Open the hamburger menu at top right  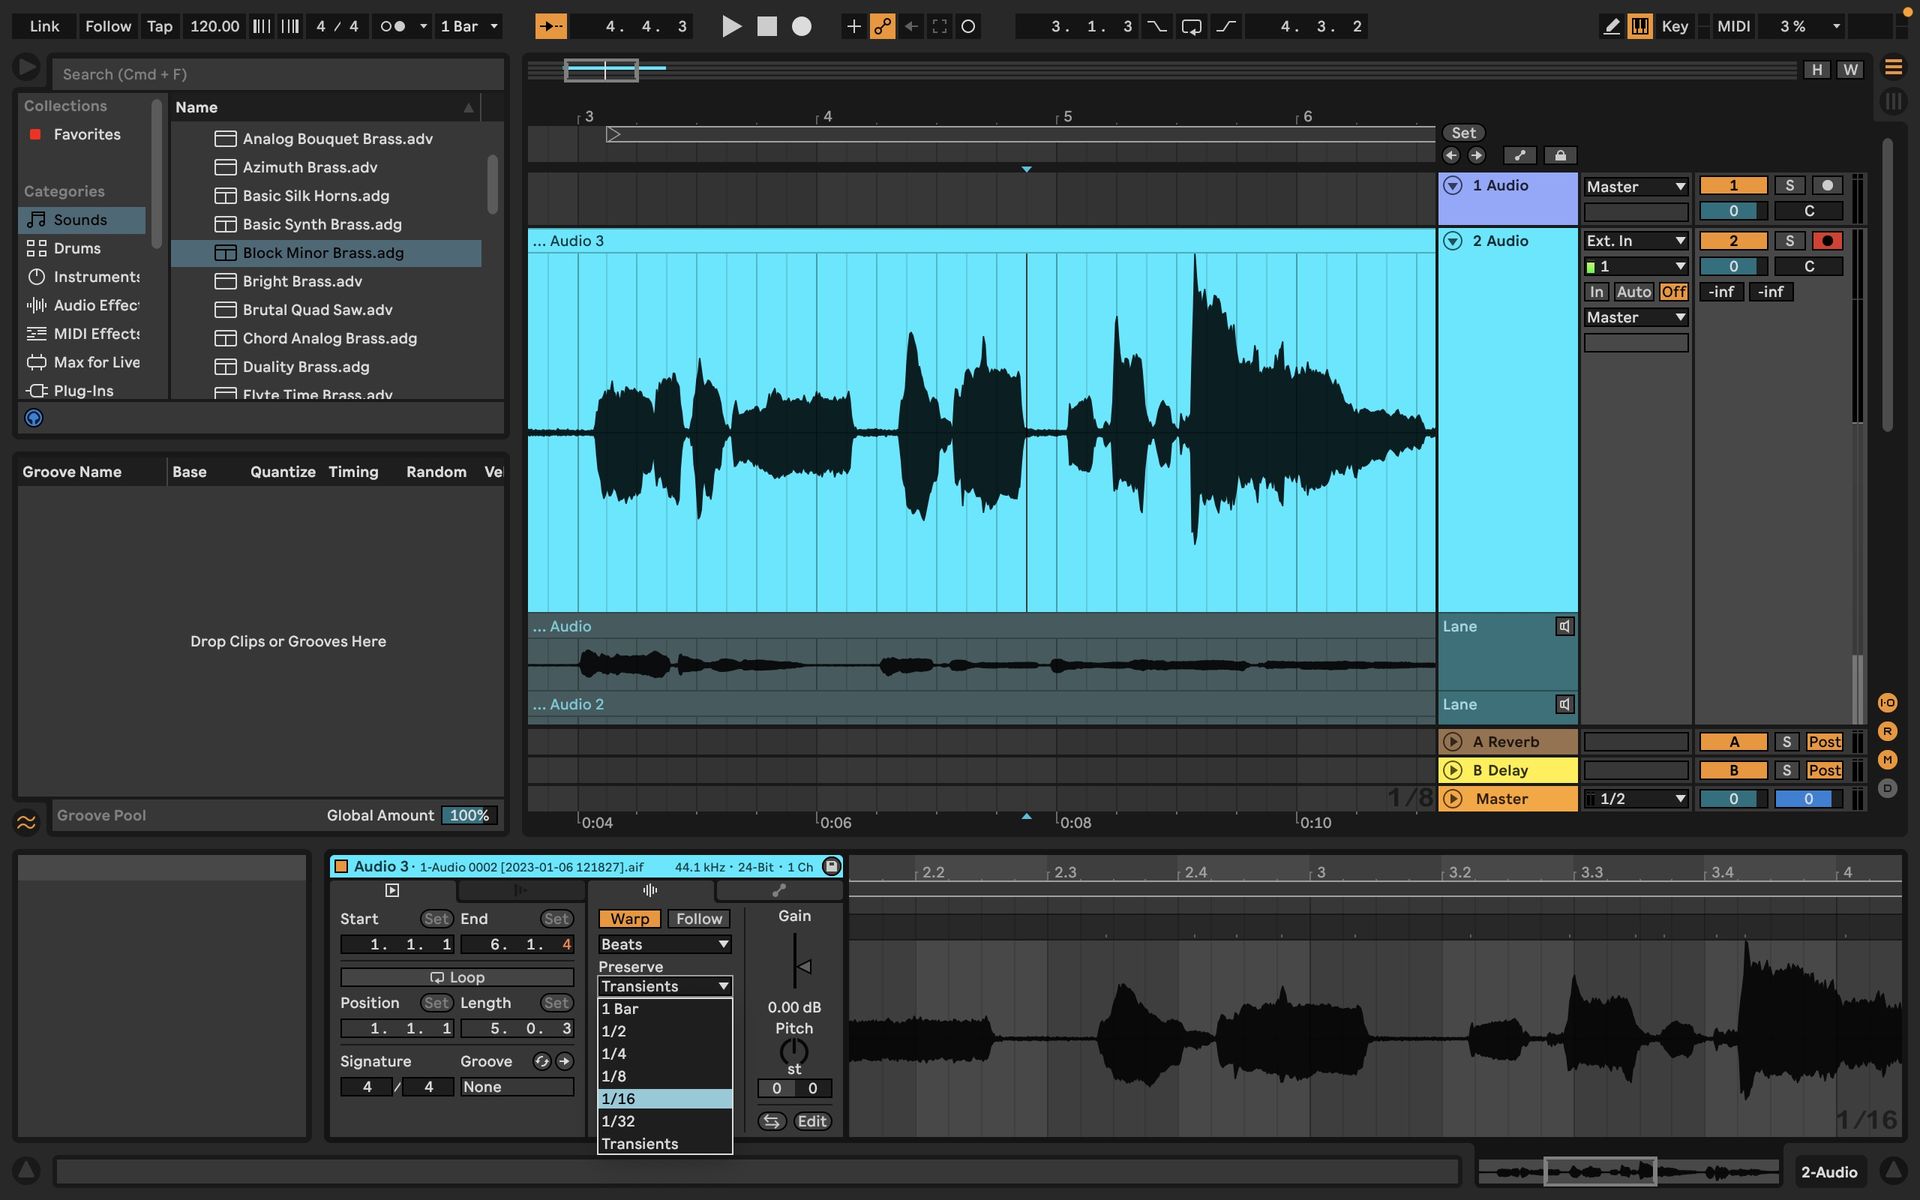[1893, 68]
